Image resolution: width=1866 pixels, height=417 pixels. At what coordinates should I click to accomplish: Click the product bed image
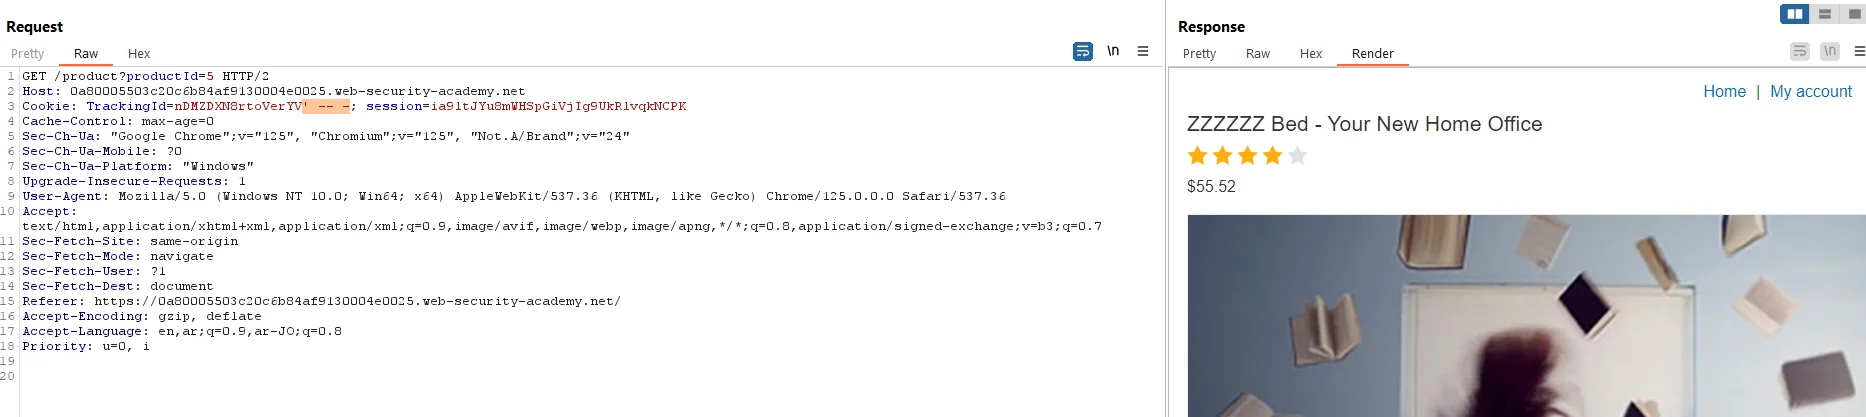point(1526,316)
